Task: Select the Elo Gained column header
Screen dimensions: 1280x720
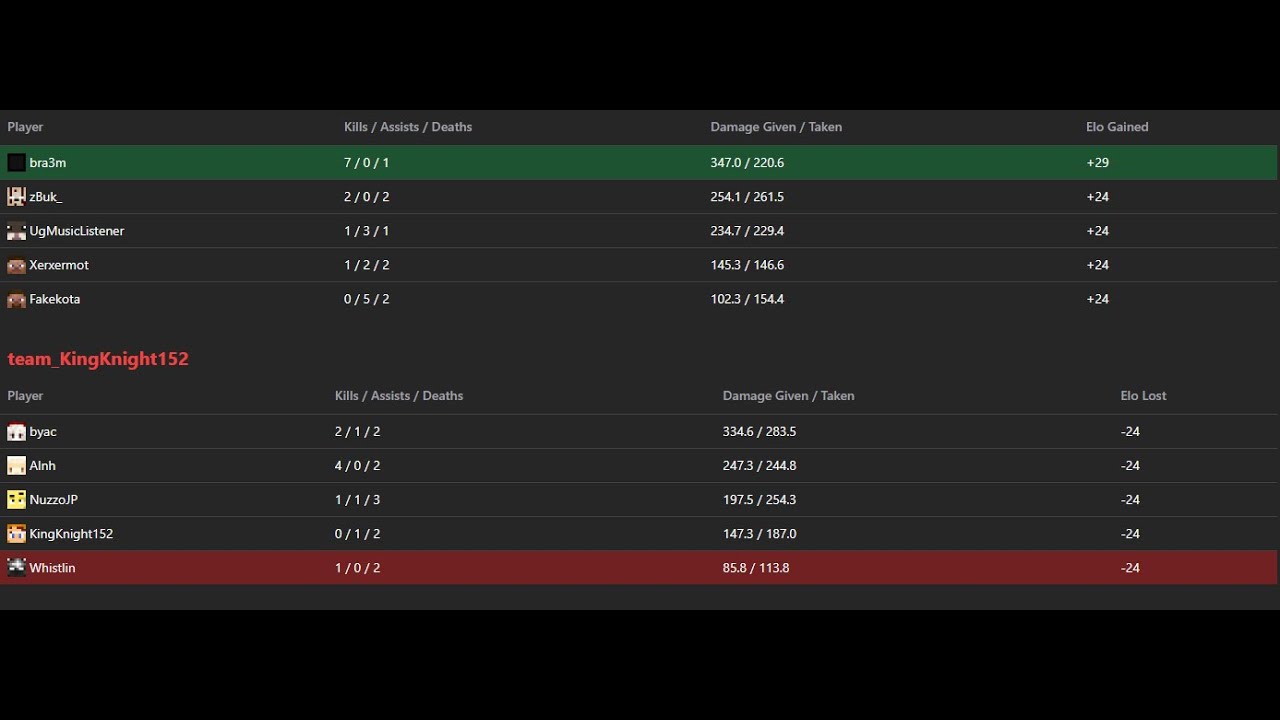Action: point(1117,127)
